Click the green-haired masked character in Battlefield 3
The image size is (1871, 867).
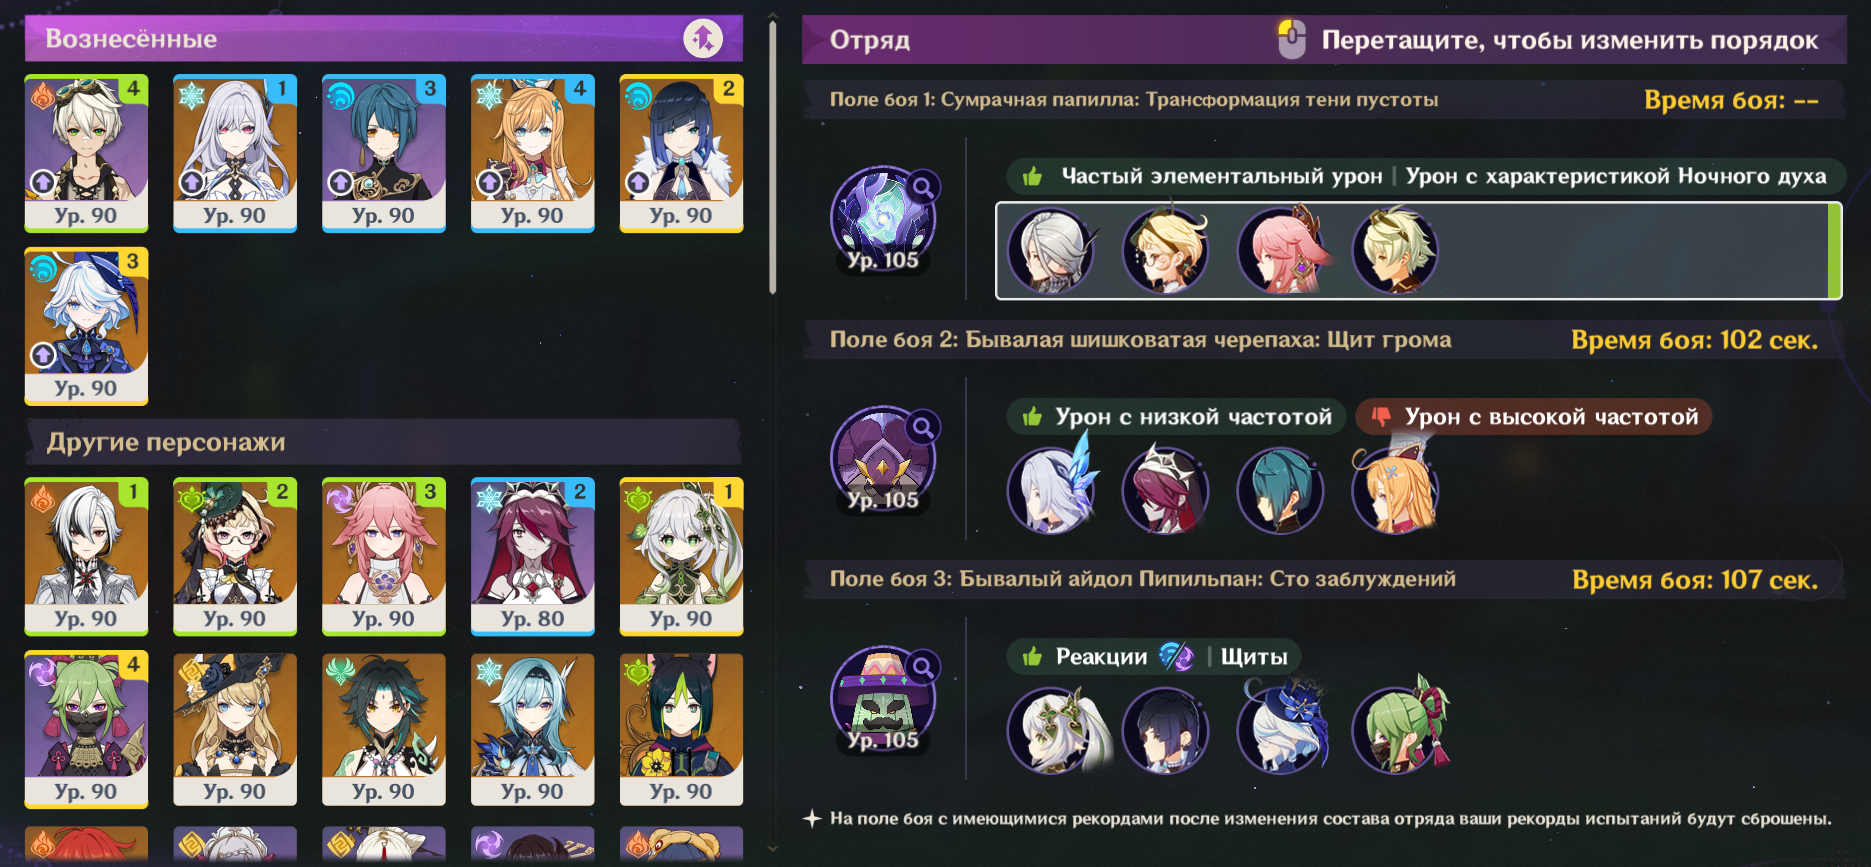1396,730
